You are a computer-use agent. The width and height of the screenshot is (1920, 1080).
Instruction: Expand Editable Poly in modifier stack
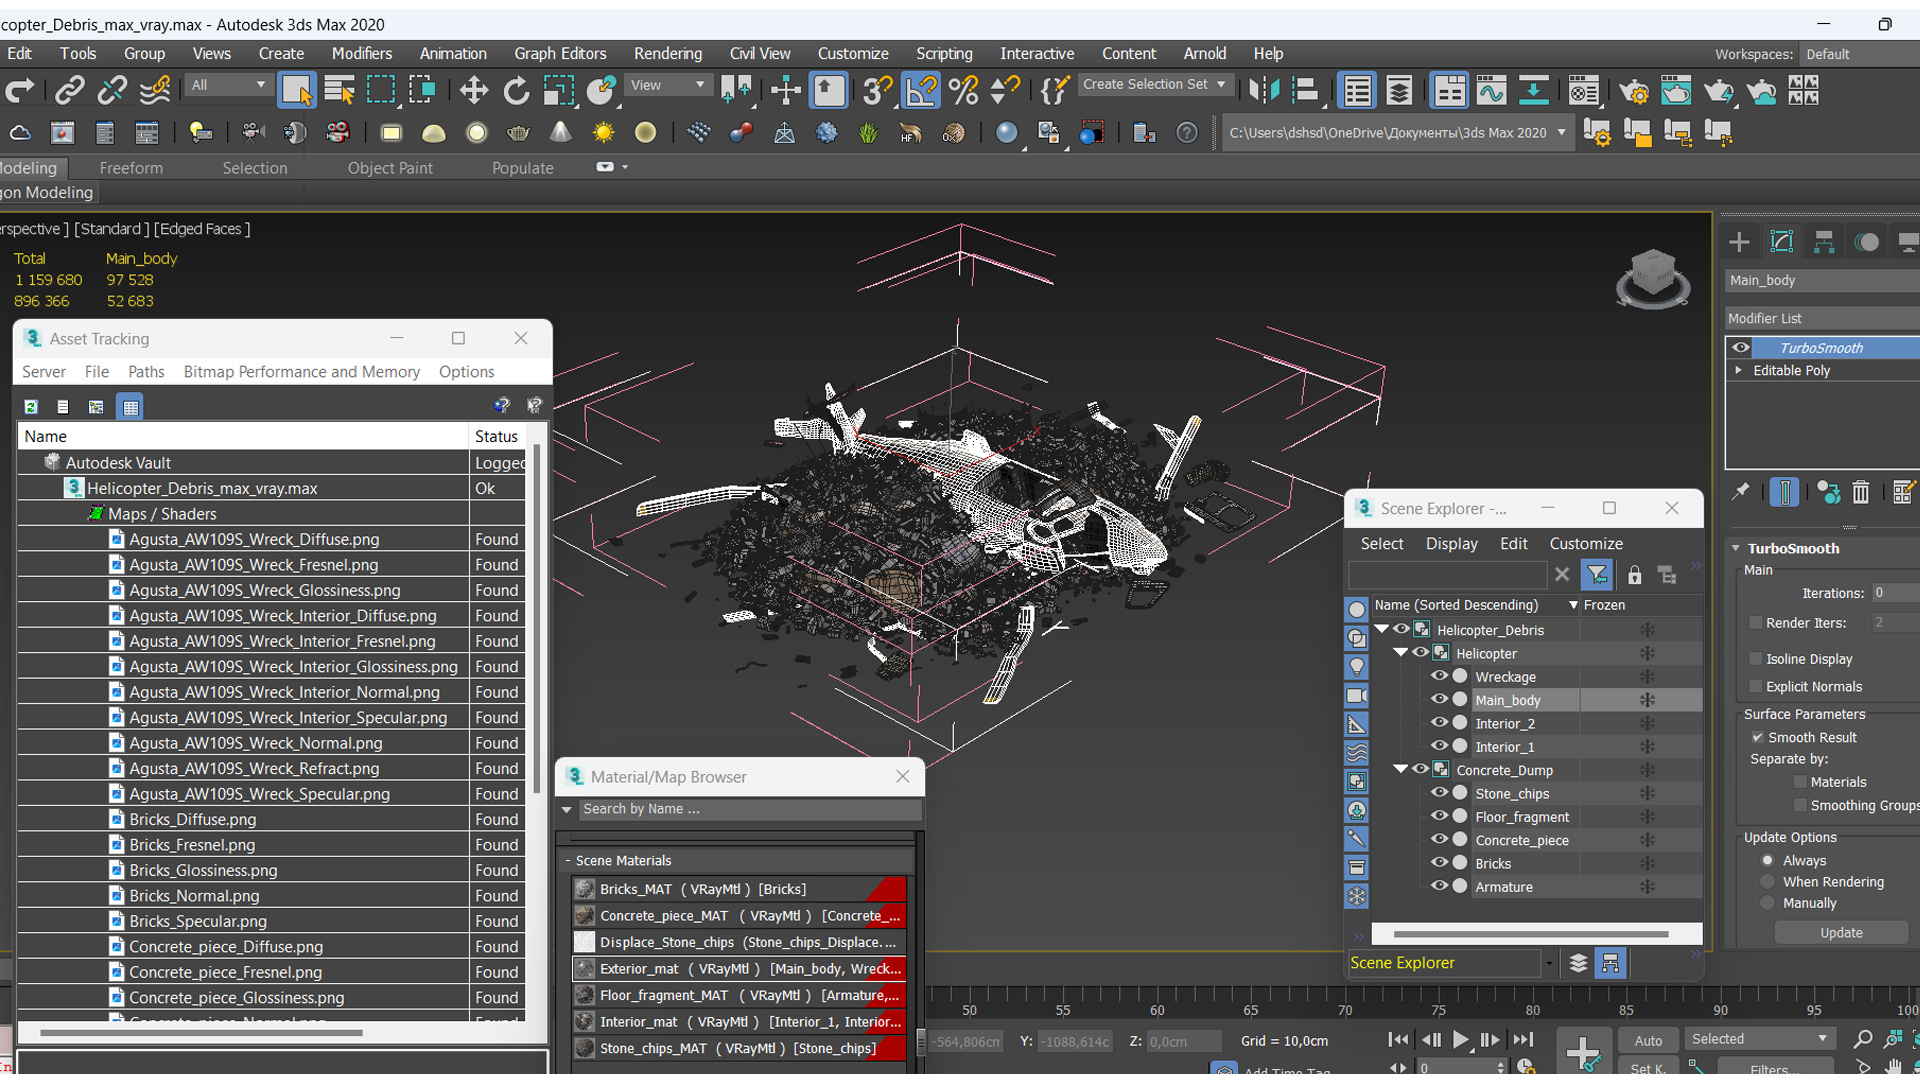(x=1739, y=370)
